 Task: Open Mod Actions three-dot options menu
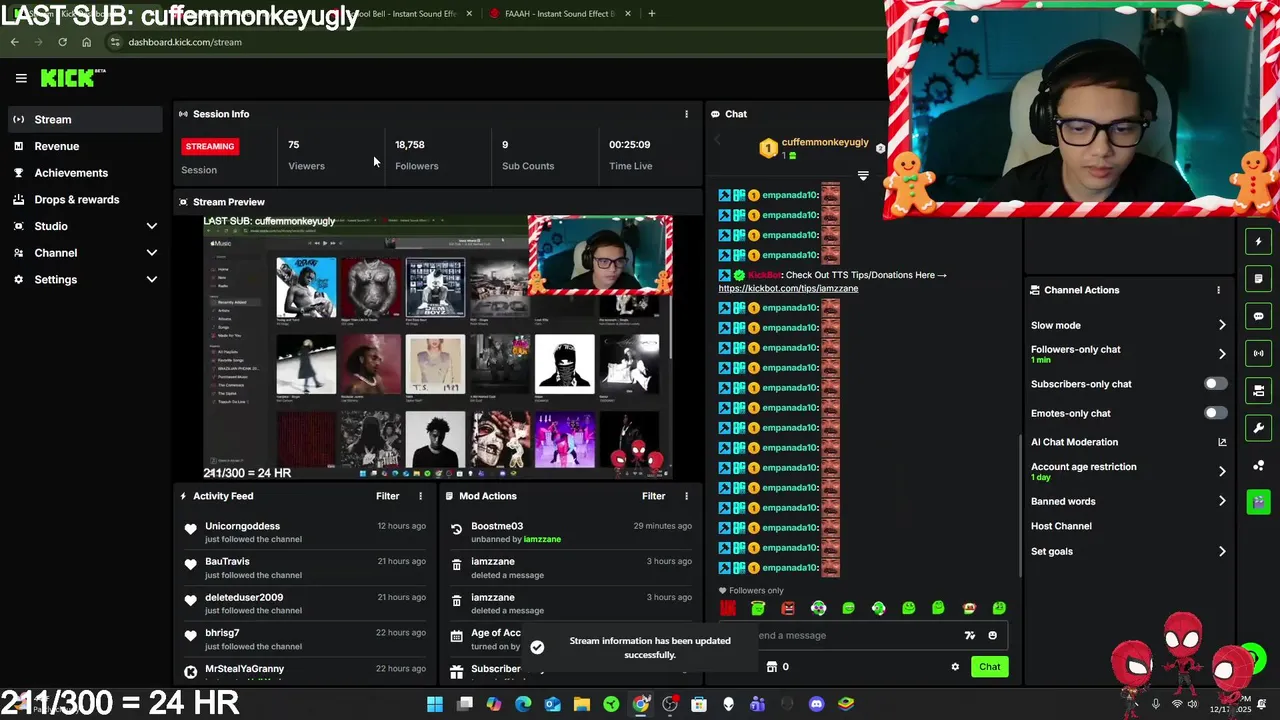[x=686, y=496]
